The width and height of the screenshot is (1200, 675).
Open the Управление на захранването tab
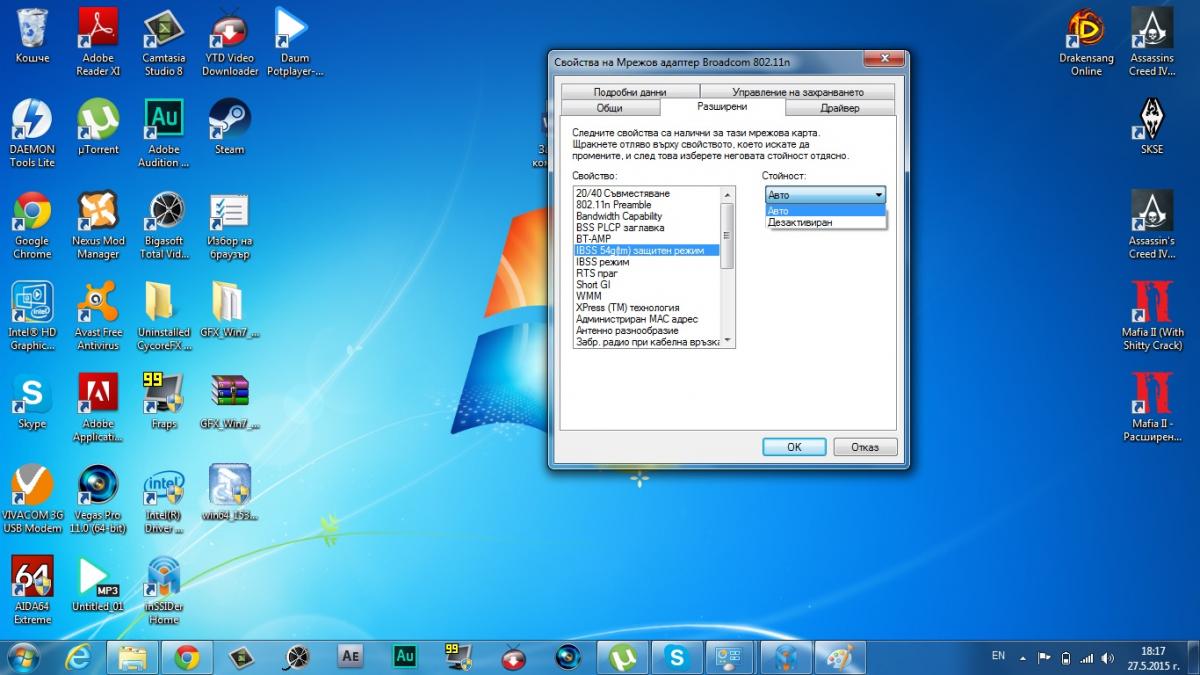tap(811, 93)
